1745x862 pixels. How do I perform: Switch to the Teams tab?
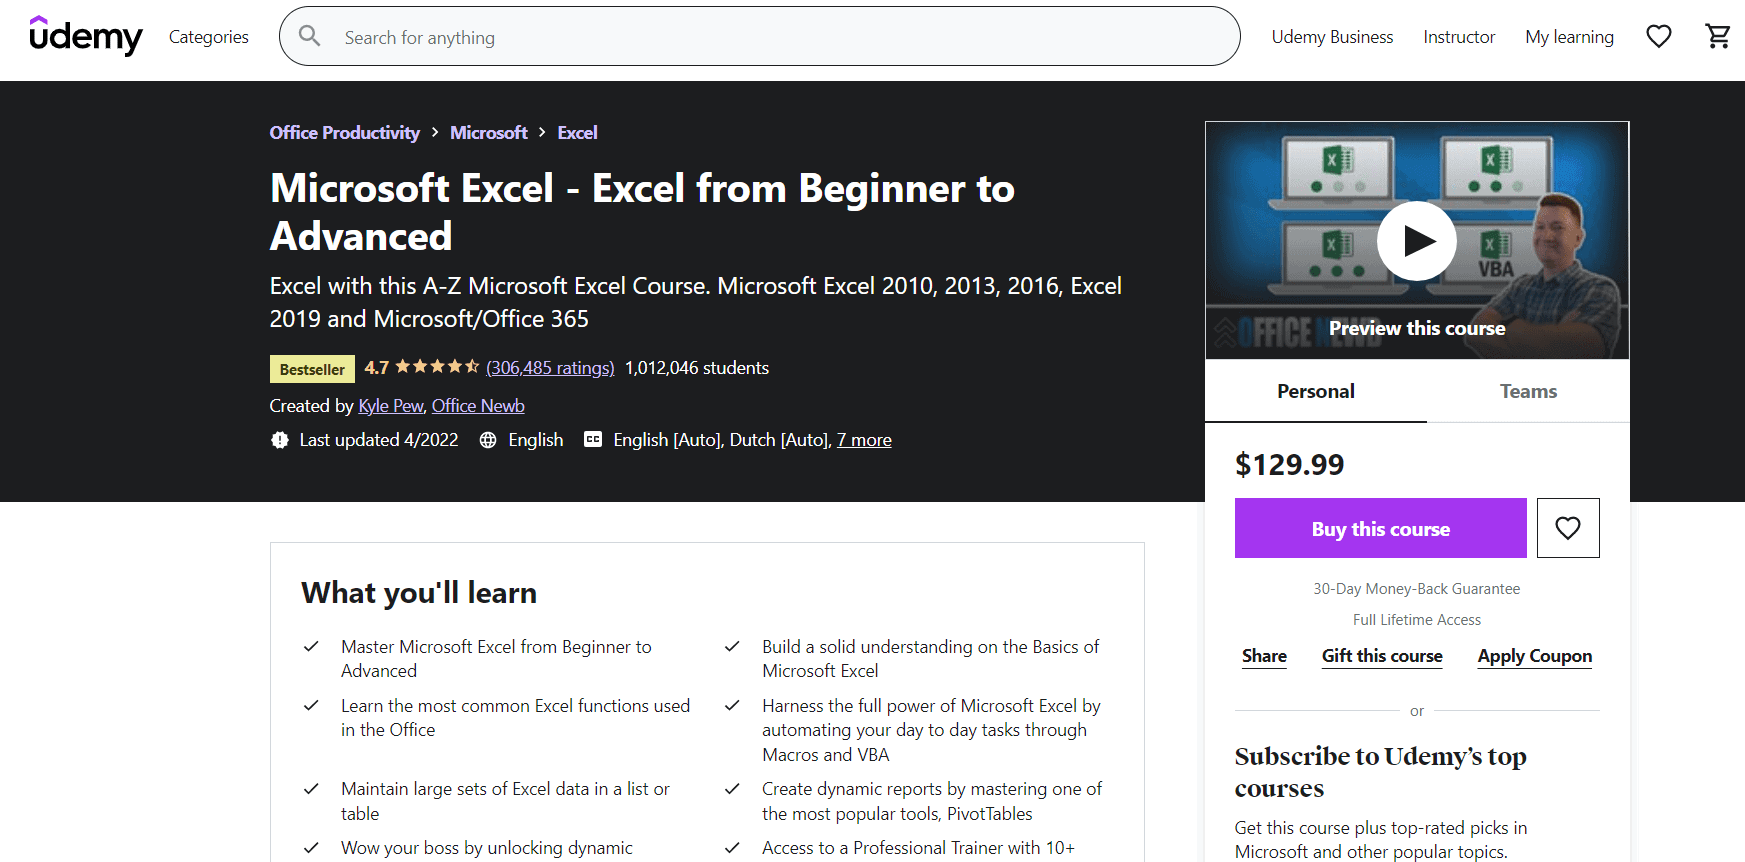click(1527, 391)
